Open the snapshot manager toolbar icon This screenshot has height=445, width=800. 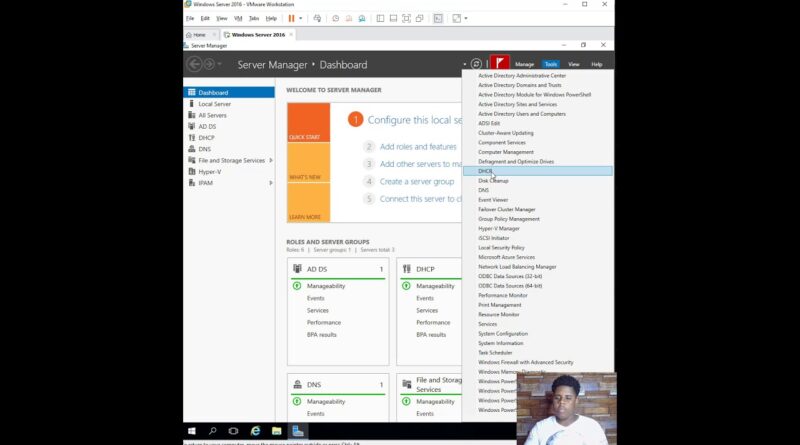[362, 18]
